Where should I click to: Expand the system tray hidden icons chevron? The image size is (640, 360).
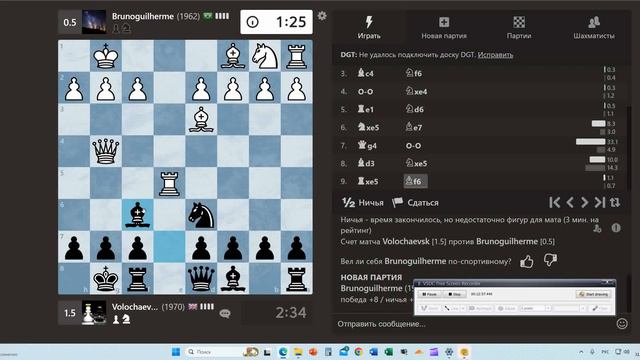pyautogui.click(x=581, y=352)
